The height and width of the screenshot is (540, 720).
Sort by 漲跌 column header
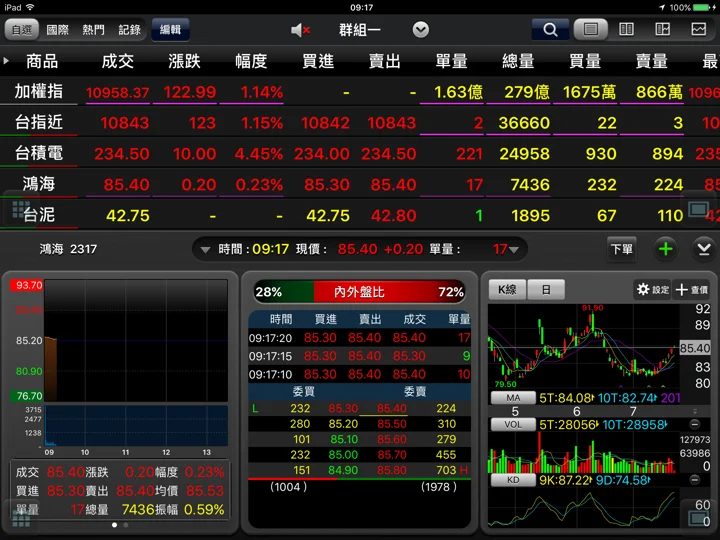[x=184, y=61]
